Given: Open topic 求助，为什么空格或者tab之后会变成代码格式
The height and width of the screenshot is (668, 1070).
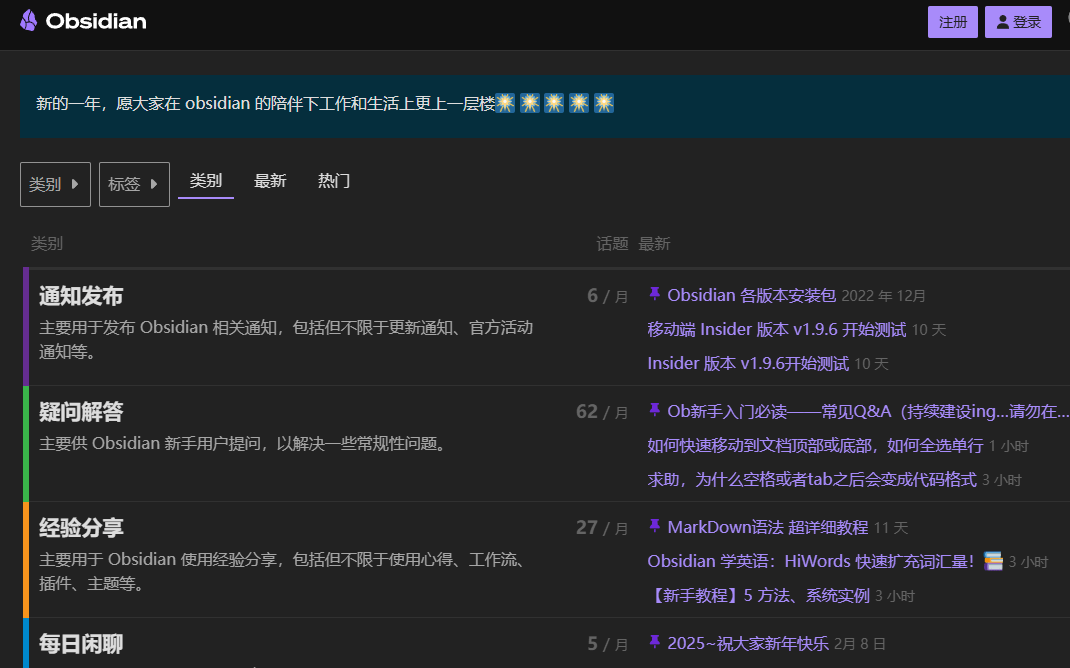Looking at the screenshot, I should (x=812, y=480).
